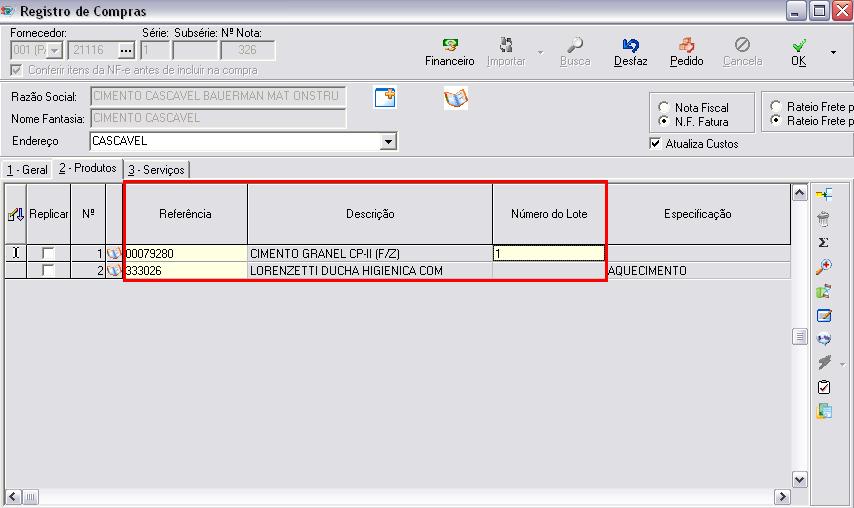Image resolution: width=854 pixels, height=508 pixels.
Task: Click the ellipsis button next to fornecedor code
Action: pyautogui.click(x=125, y=50)
